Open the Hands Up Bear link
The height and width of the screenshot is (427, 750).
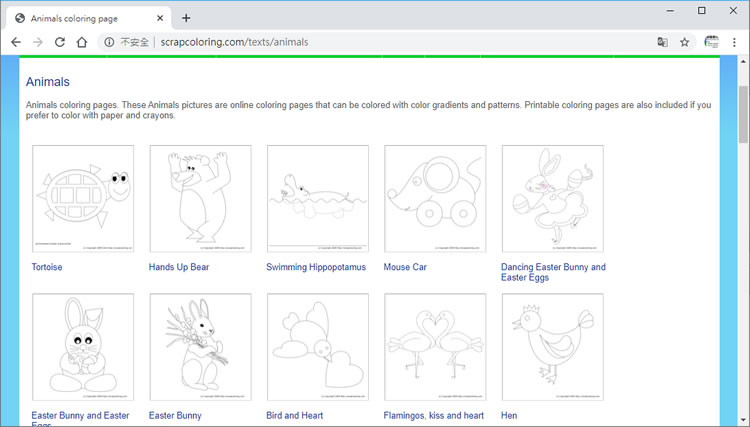(x=179, y=268)
